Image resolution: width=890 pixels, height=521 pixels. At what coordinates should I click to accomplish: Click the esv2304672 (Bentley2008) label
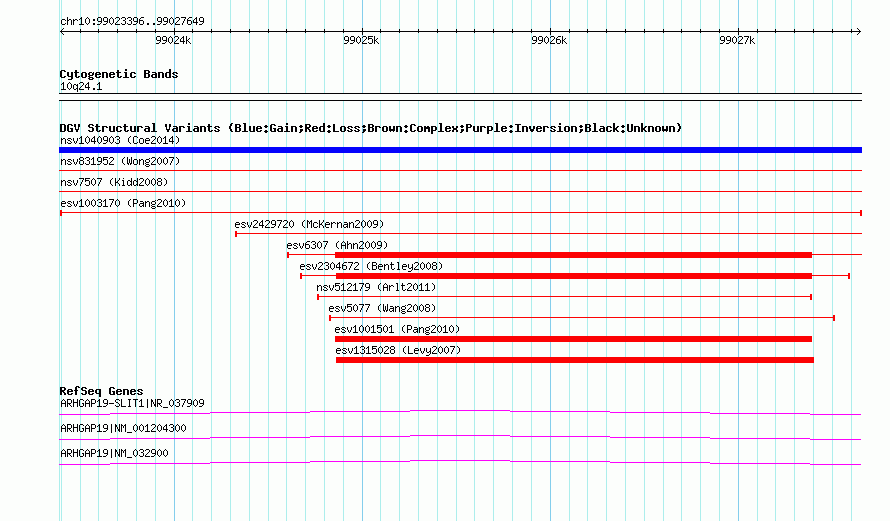(371, 266)
